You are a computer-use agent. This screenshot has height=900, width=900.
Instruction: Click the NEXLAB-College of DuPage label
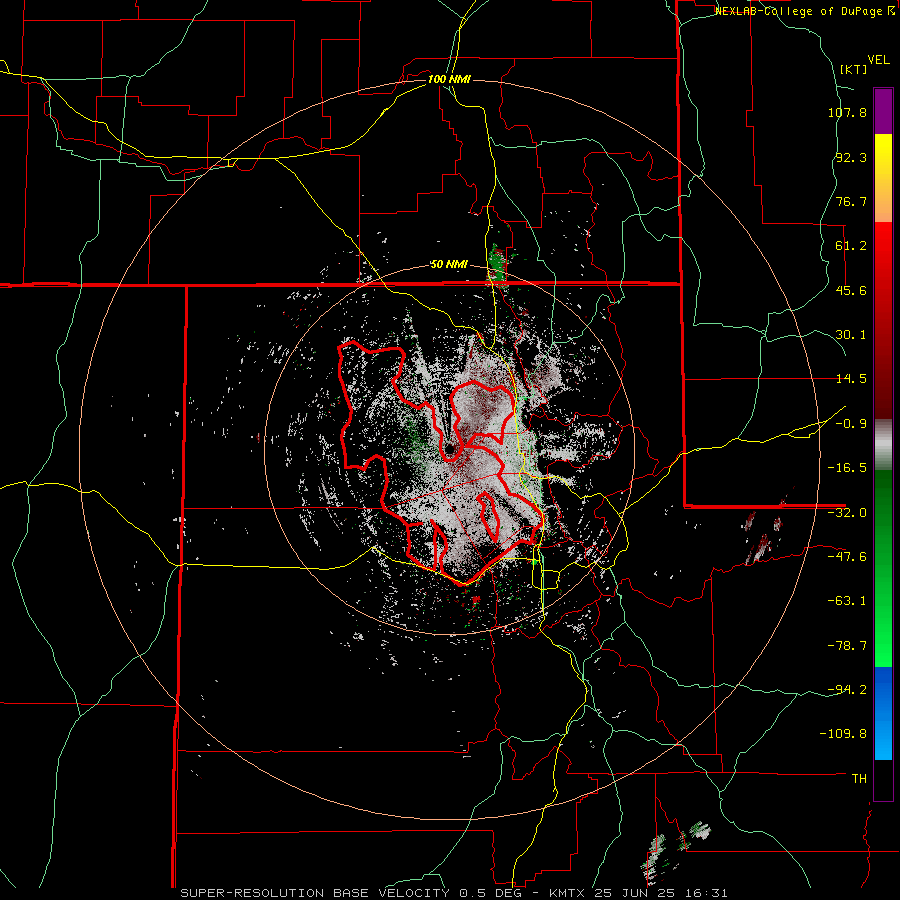[x=804, y=11]
